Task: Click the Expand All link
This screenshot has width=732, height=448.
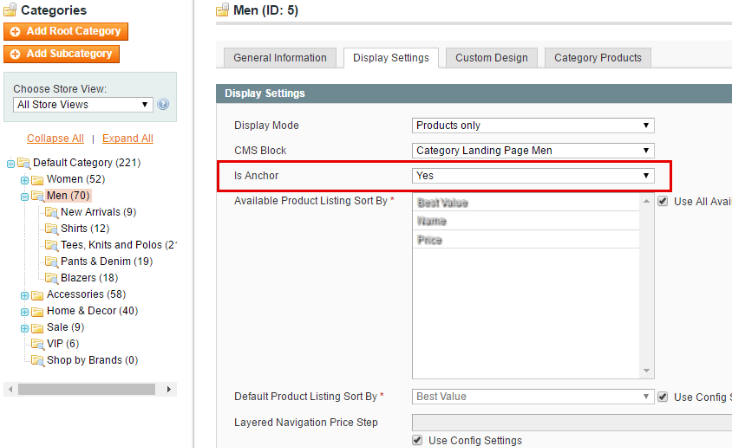Action: coord(128,138)
